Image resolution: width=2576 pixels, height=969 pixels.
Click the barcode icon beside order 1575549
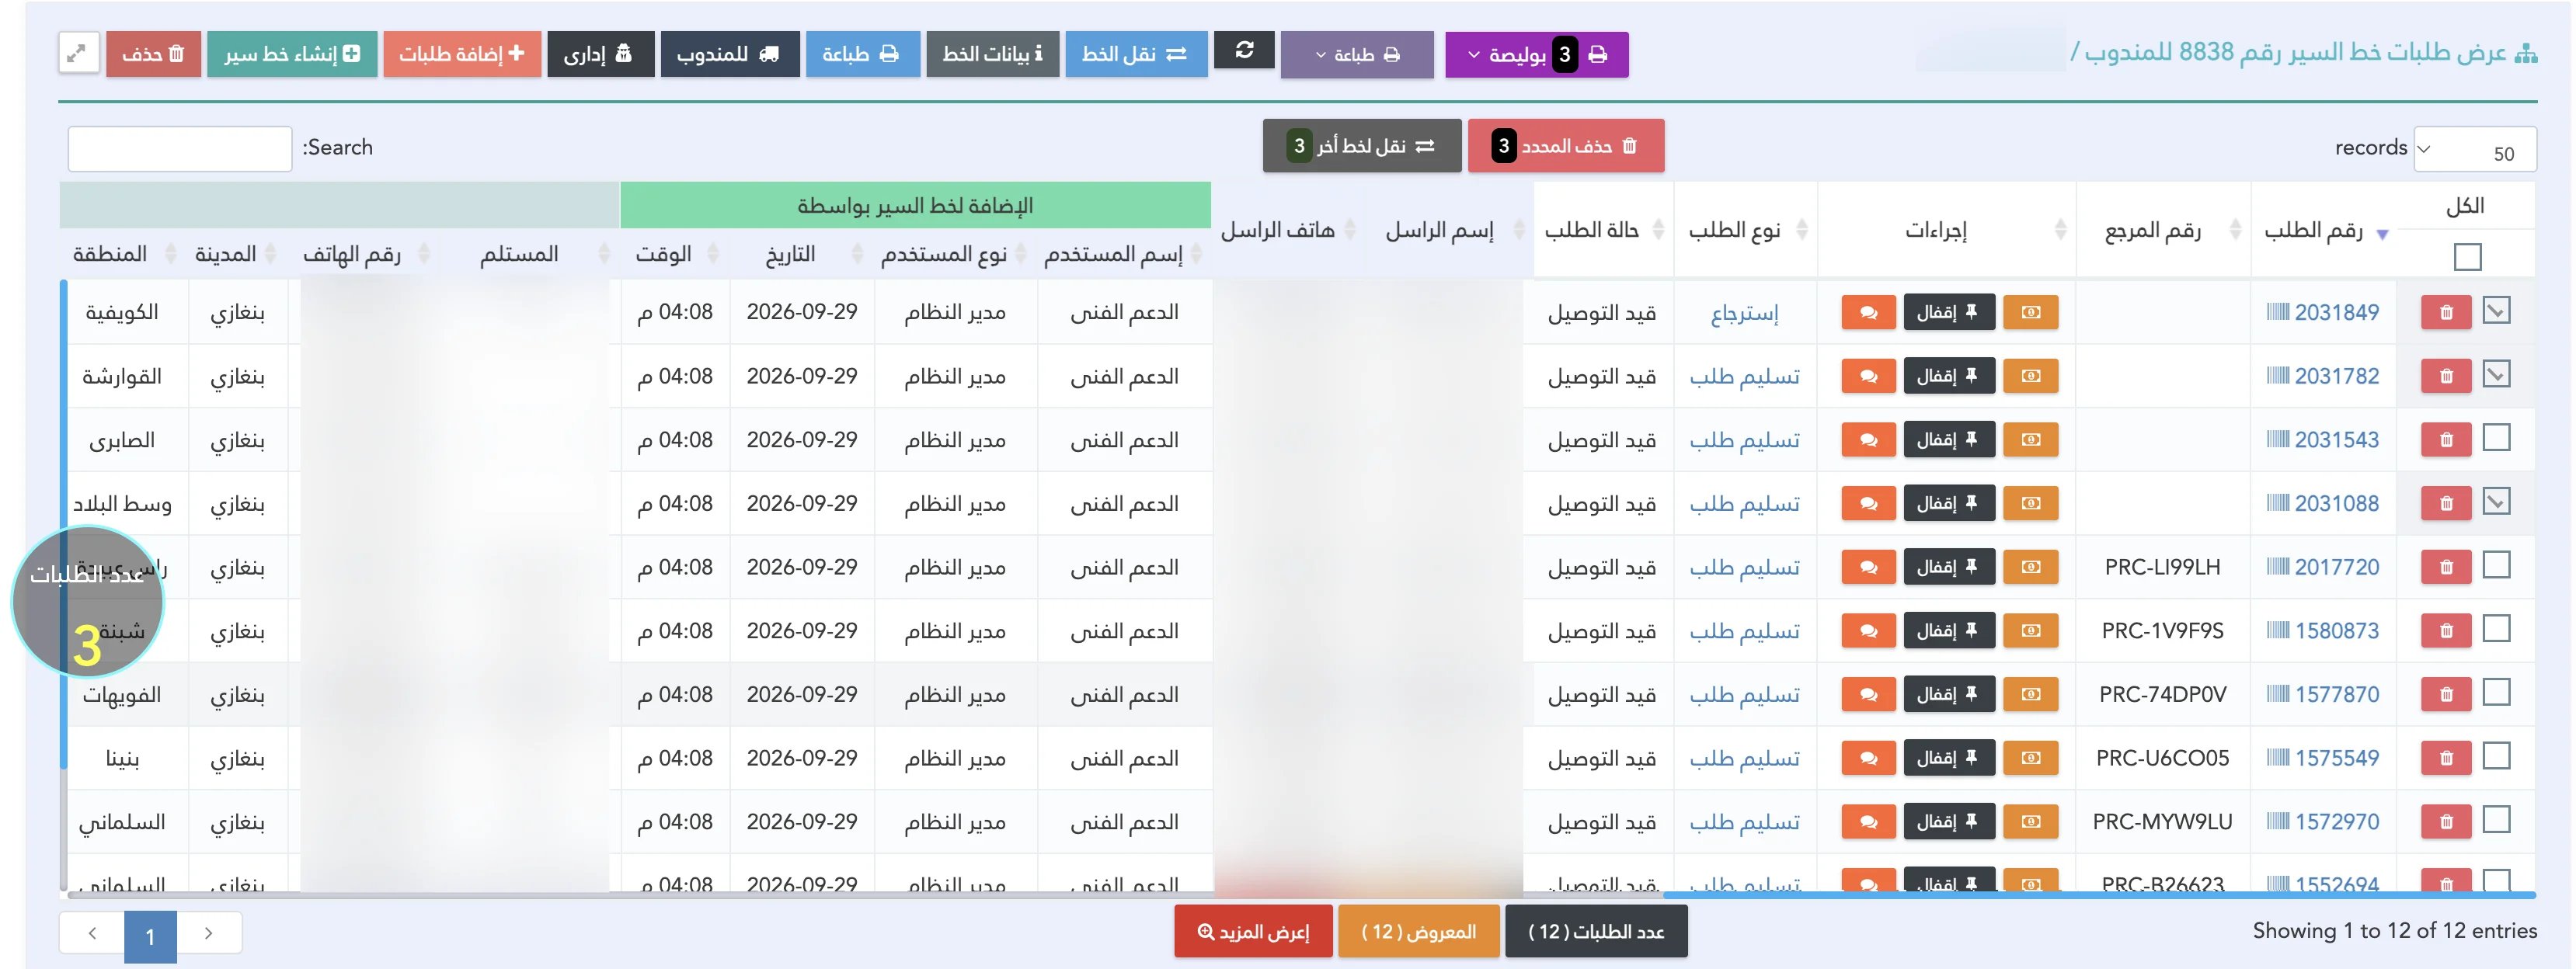pos(2277,758)
